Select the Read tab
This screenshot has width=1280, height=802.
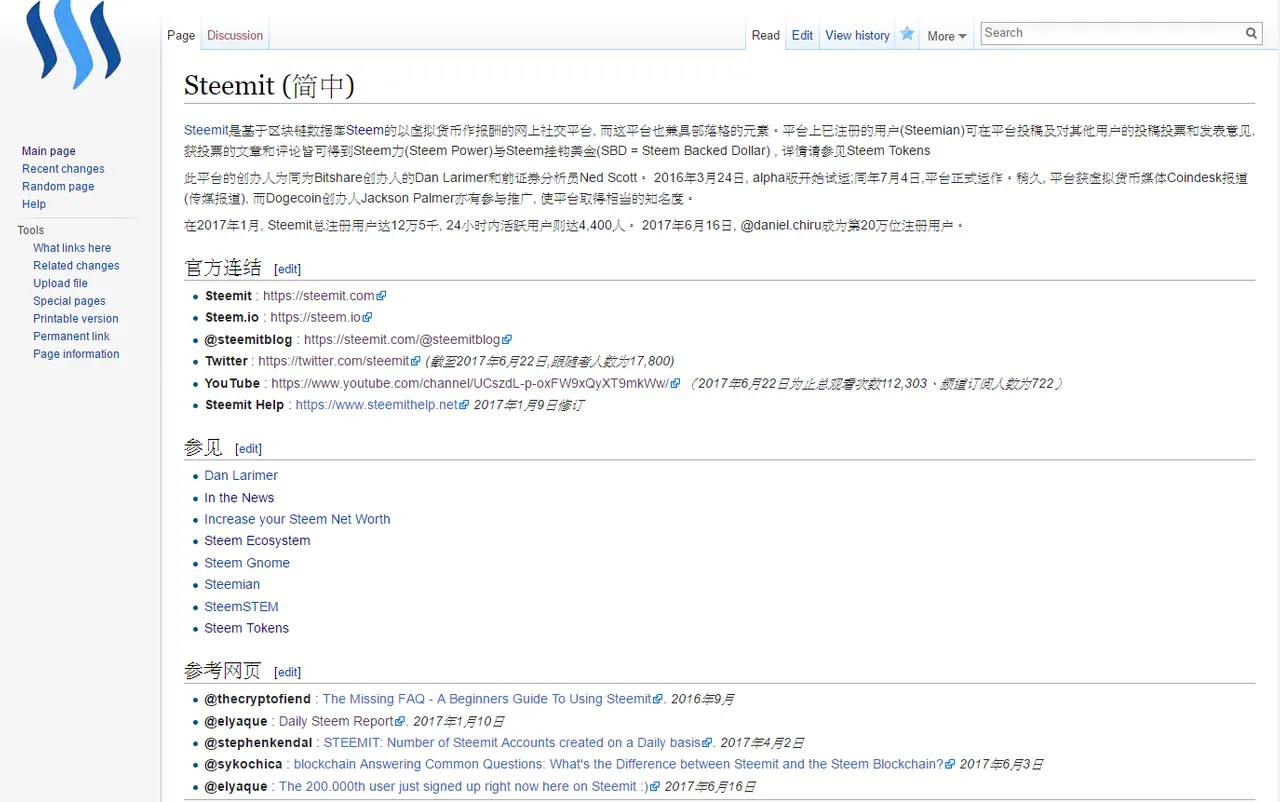(766, 35)
